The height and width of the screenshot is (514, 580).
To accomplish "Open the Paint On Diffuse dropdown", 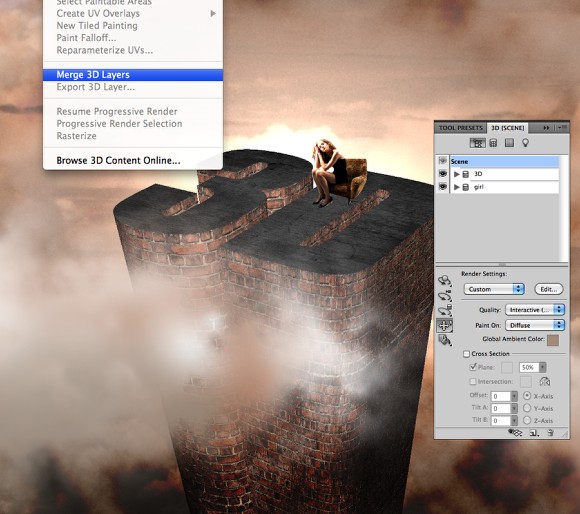I will 535,325.
